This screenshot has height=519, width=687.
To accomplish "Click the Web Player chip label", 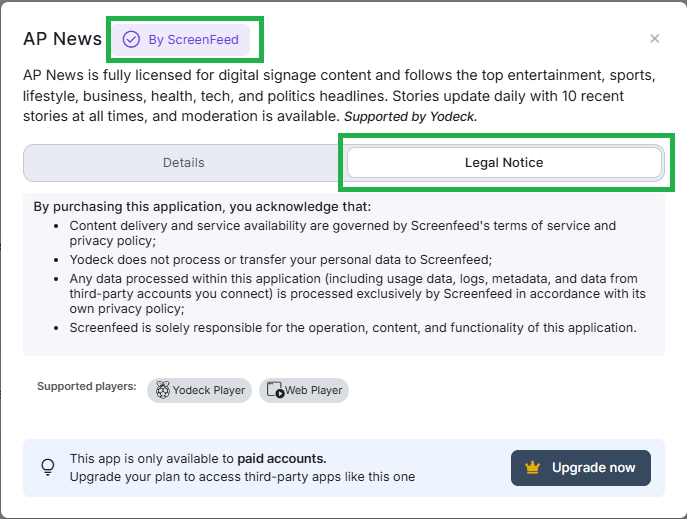I will point(313,390).
